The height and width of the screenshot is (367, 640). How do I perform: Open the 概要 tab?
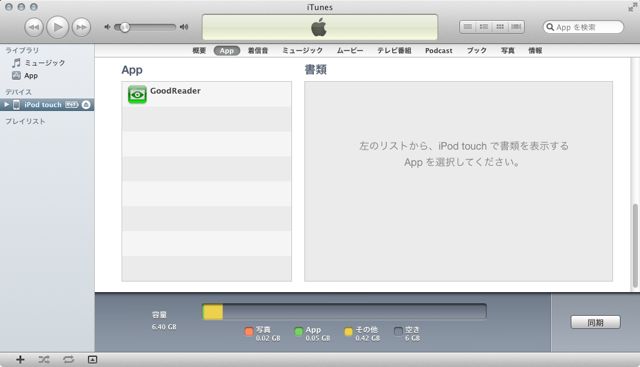click(199, 51)
